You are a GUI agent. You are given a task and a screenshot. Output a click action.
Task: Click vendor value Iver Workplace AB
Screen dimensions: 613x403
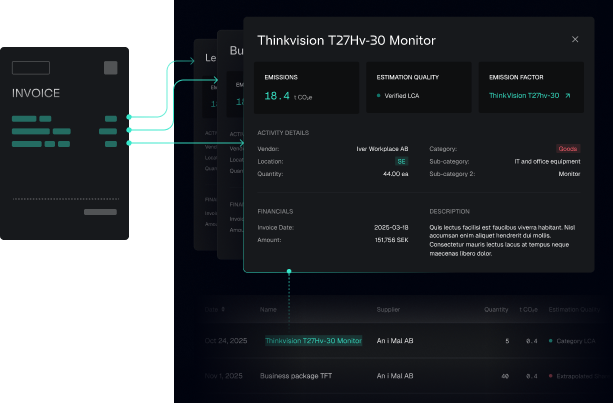coord(382,149)
